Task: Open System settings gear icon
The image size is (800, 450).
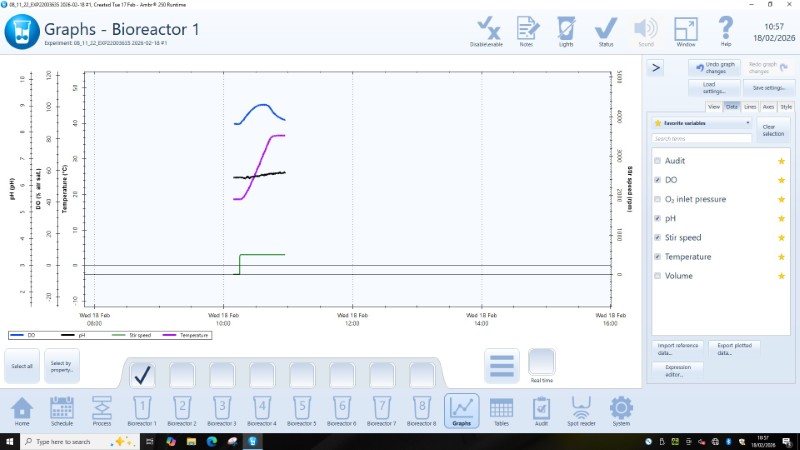Action: (621, 409)
